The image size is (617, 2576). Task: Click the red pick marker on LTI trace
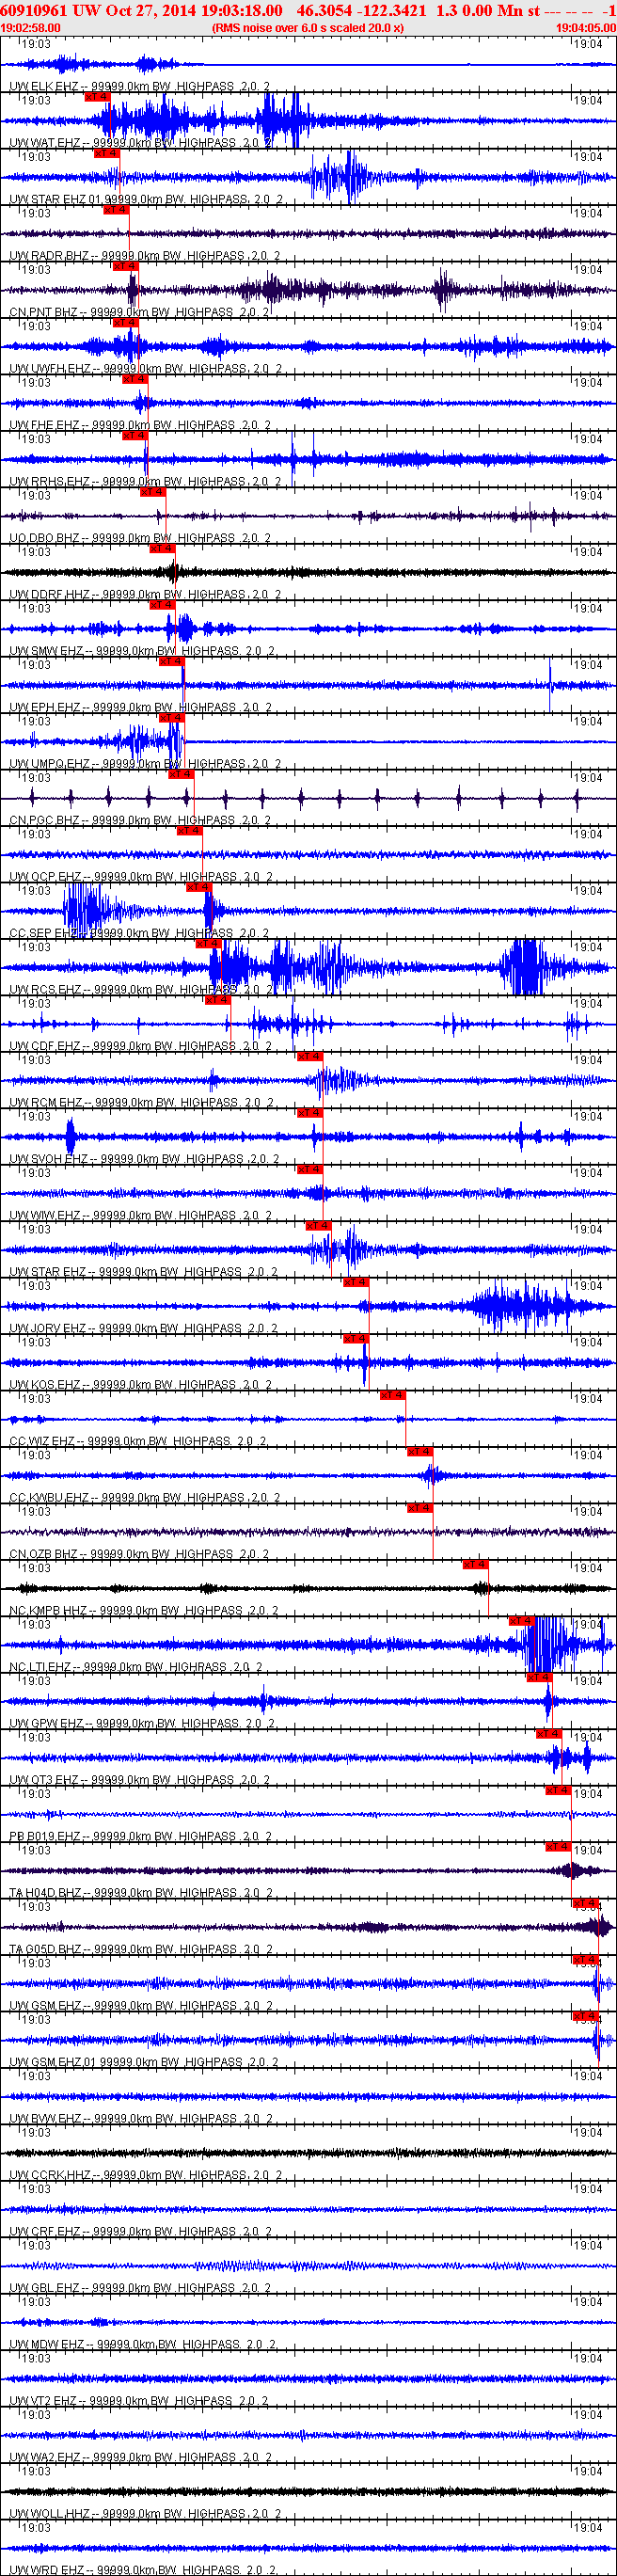(522, 1621)
